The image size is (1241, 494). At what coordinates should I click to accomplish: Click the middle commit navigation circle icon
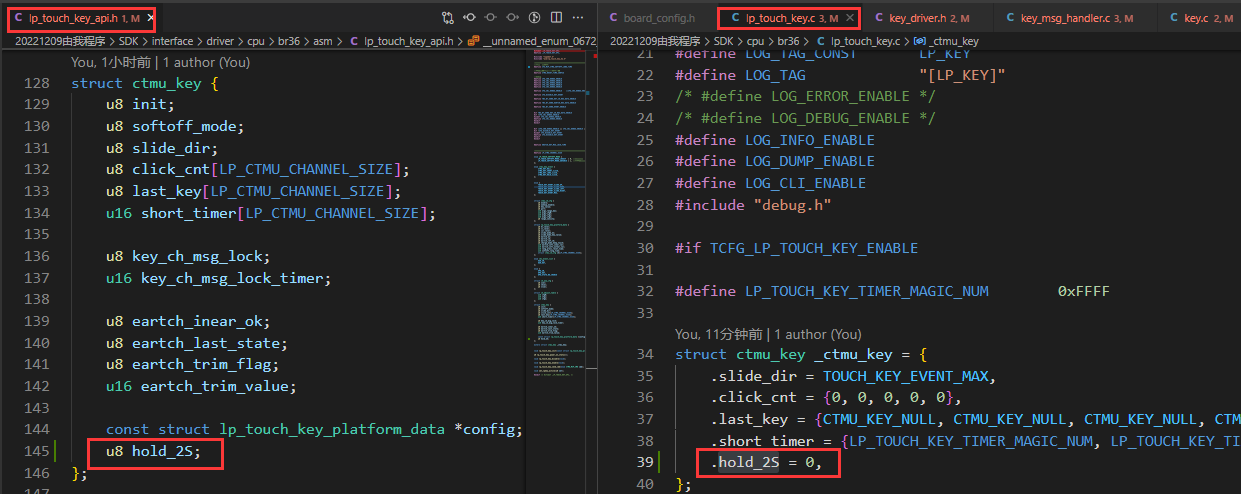[x=491, y=18]
